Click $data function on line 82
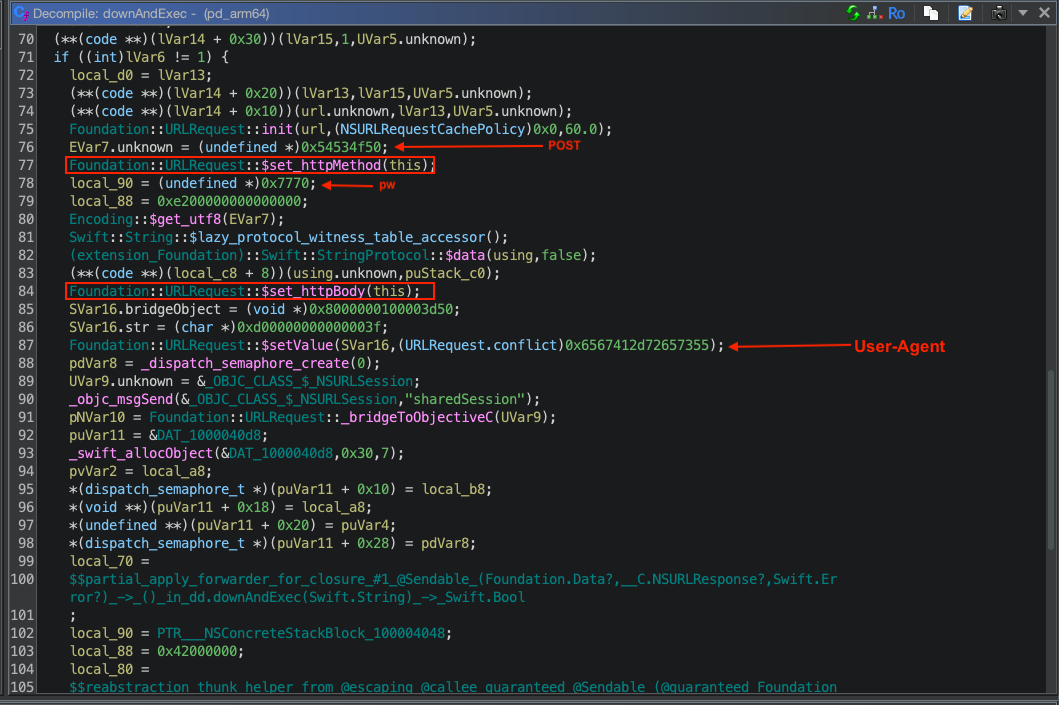The height and width of the screenshot is (705, 1059). 465,255
